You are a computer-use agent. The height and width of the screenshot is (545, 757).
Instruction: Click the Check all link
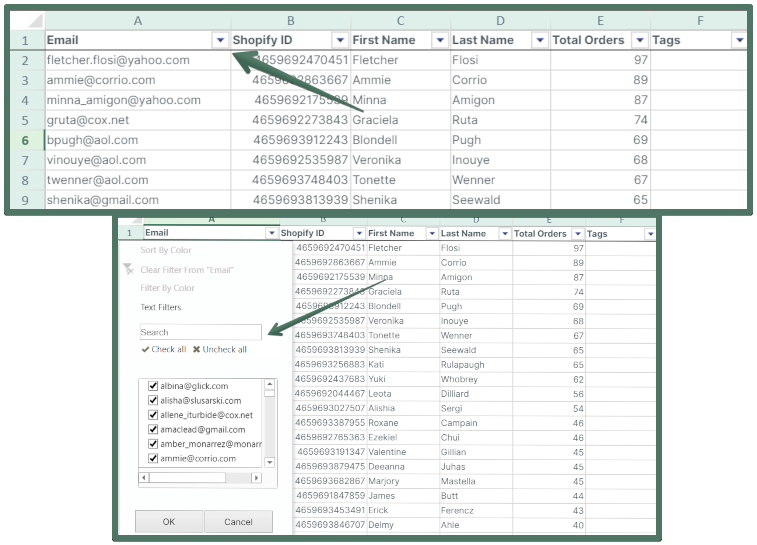click(164, 349)
